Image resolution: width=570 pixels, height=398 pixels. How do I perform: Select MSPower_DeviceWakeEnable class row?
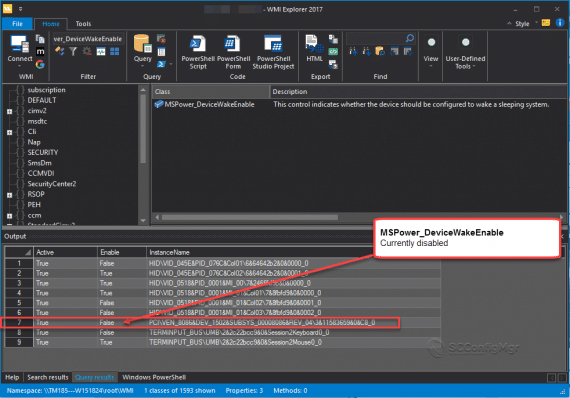(209, 104)
